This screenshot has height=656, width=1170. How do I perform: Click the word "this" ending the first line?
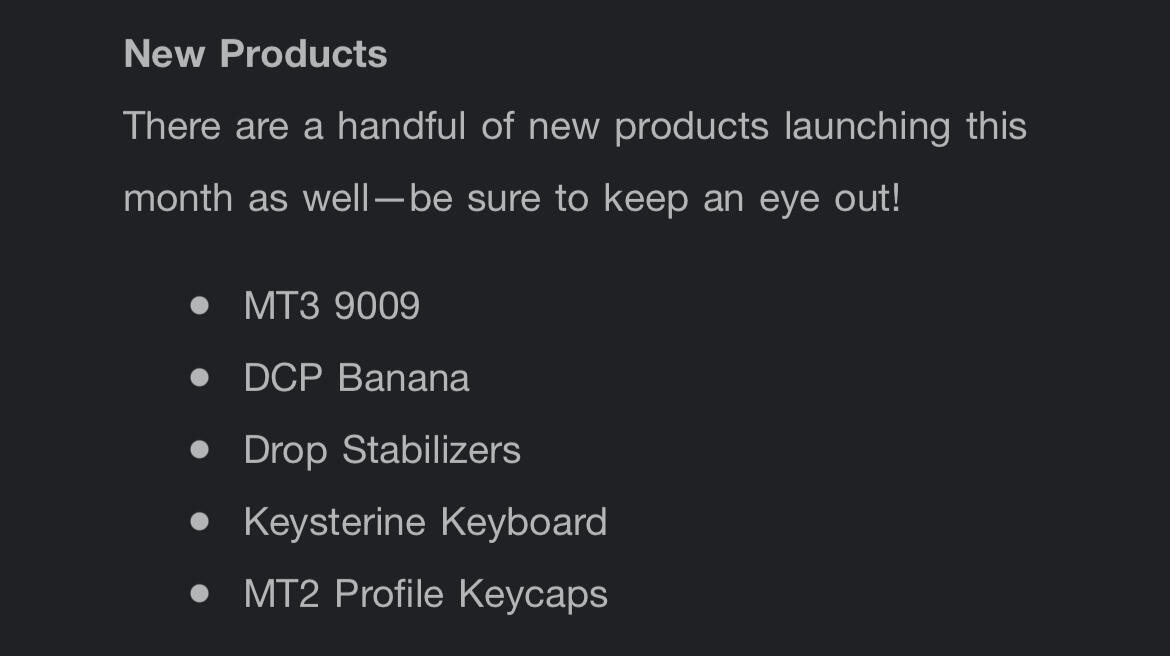tap(996, 125)
